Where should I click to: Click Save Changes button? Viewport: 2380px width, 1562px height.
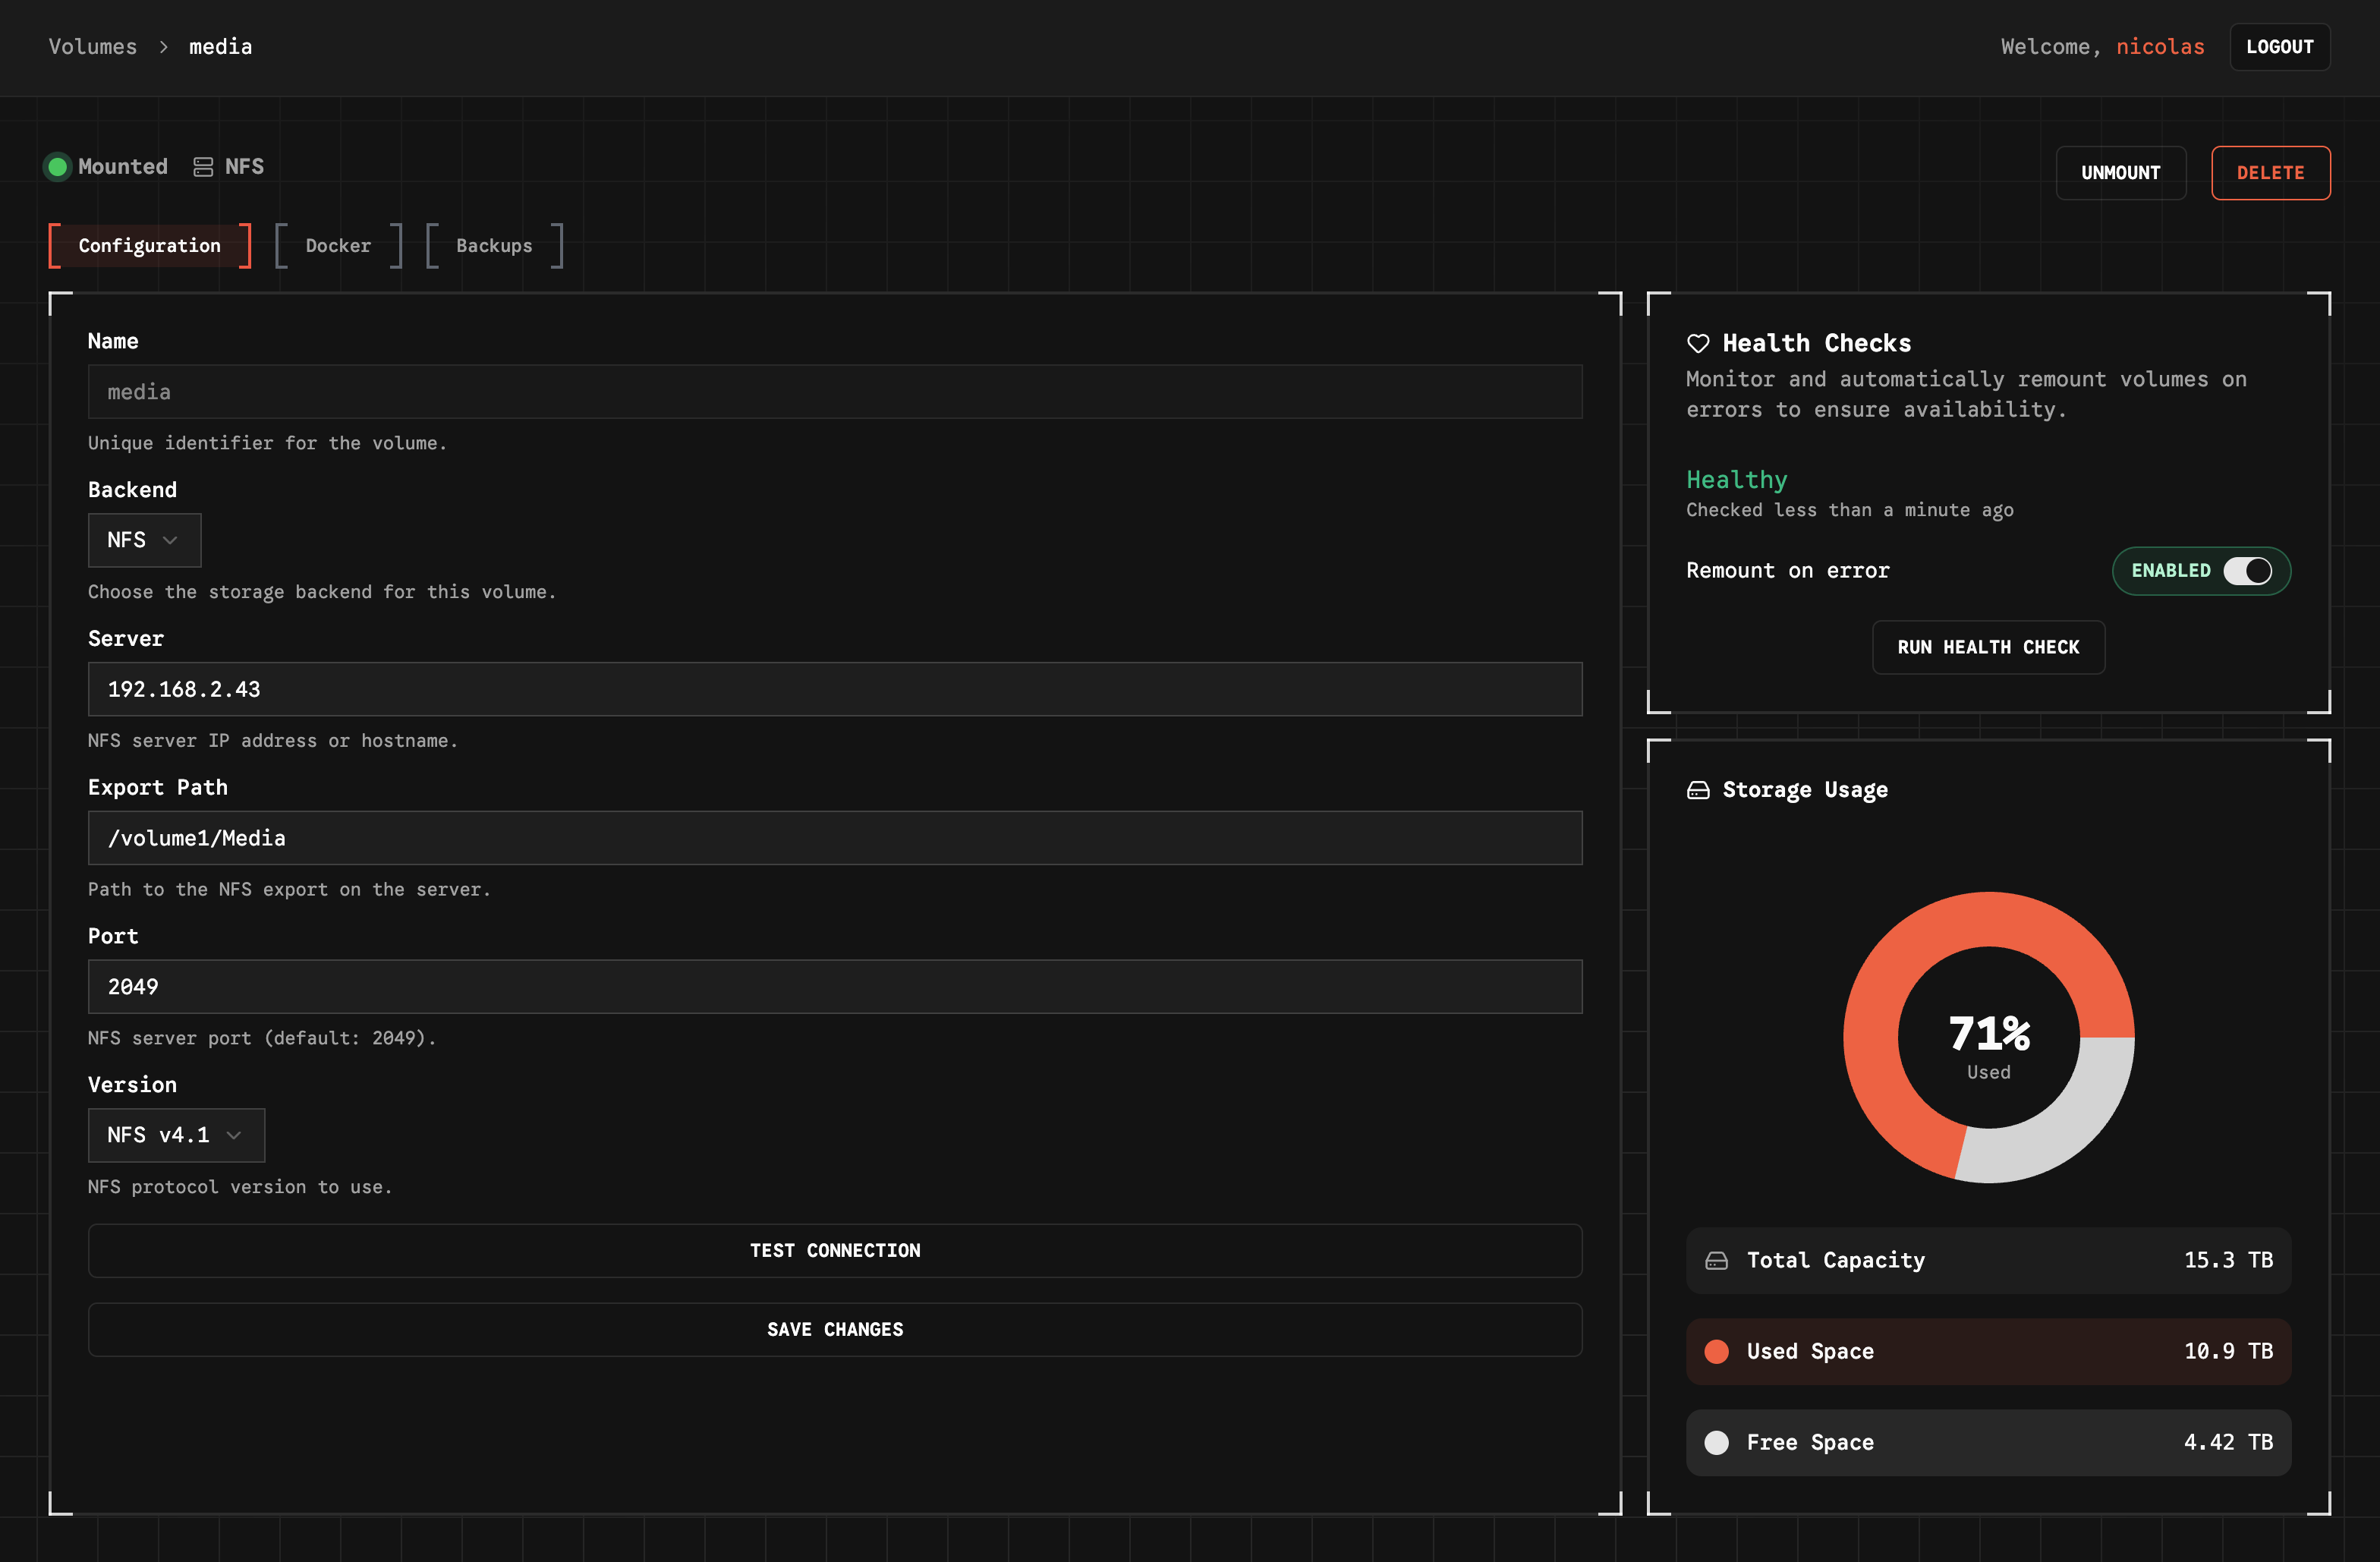834,1329
